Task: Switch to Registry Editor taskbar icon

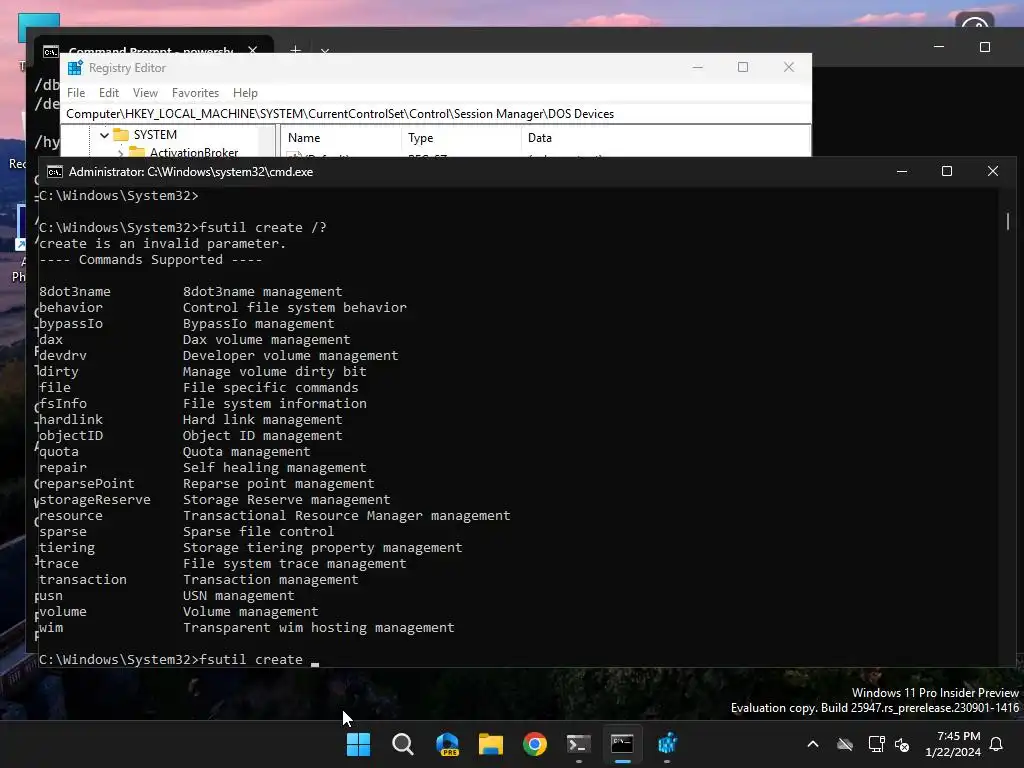Action: [667, 744]
